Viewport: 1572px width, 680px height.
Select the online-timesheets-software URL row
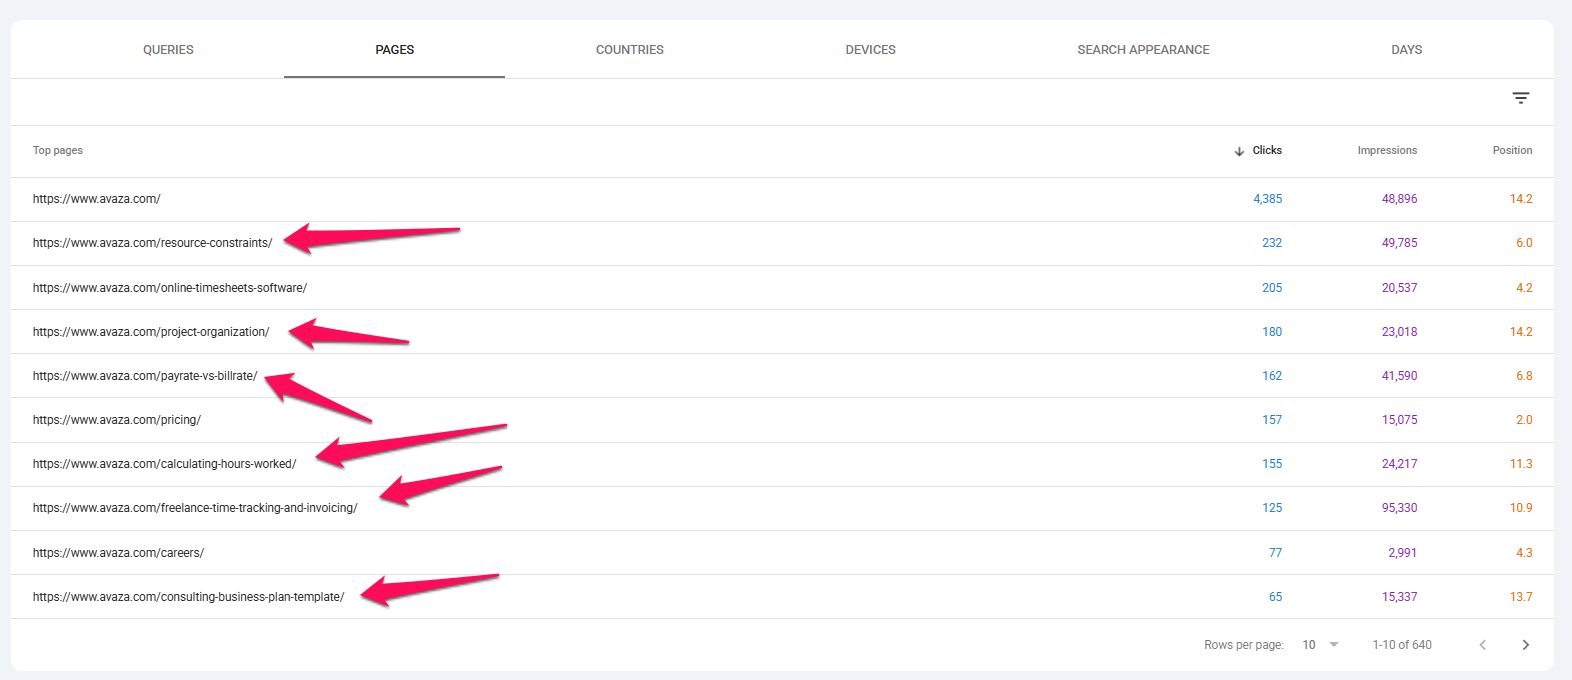point(782,287)
